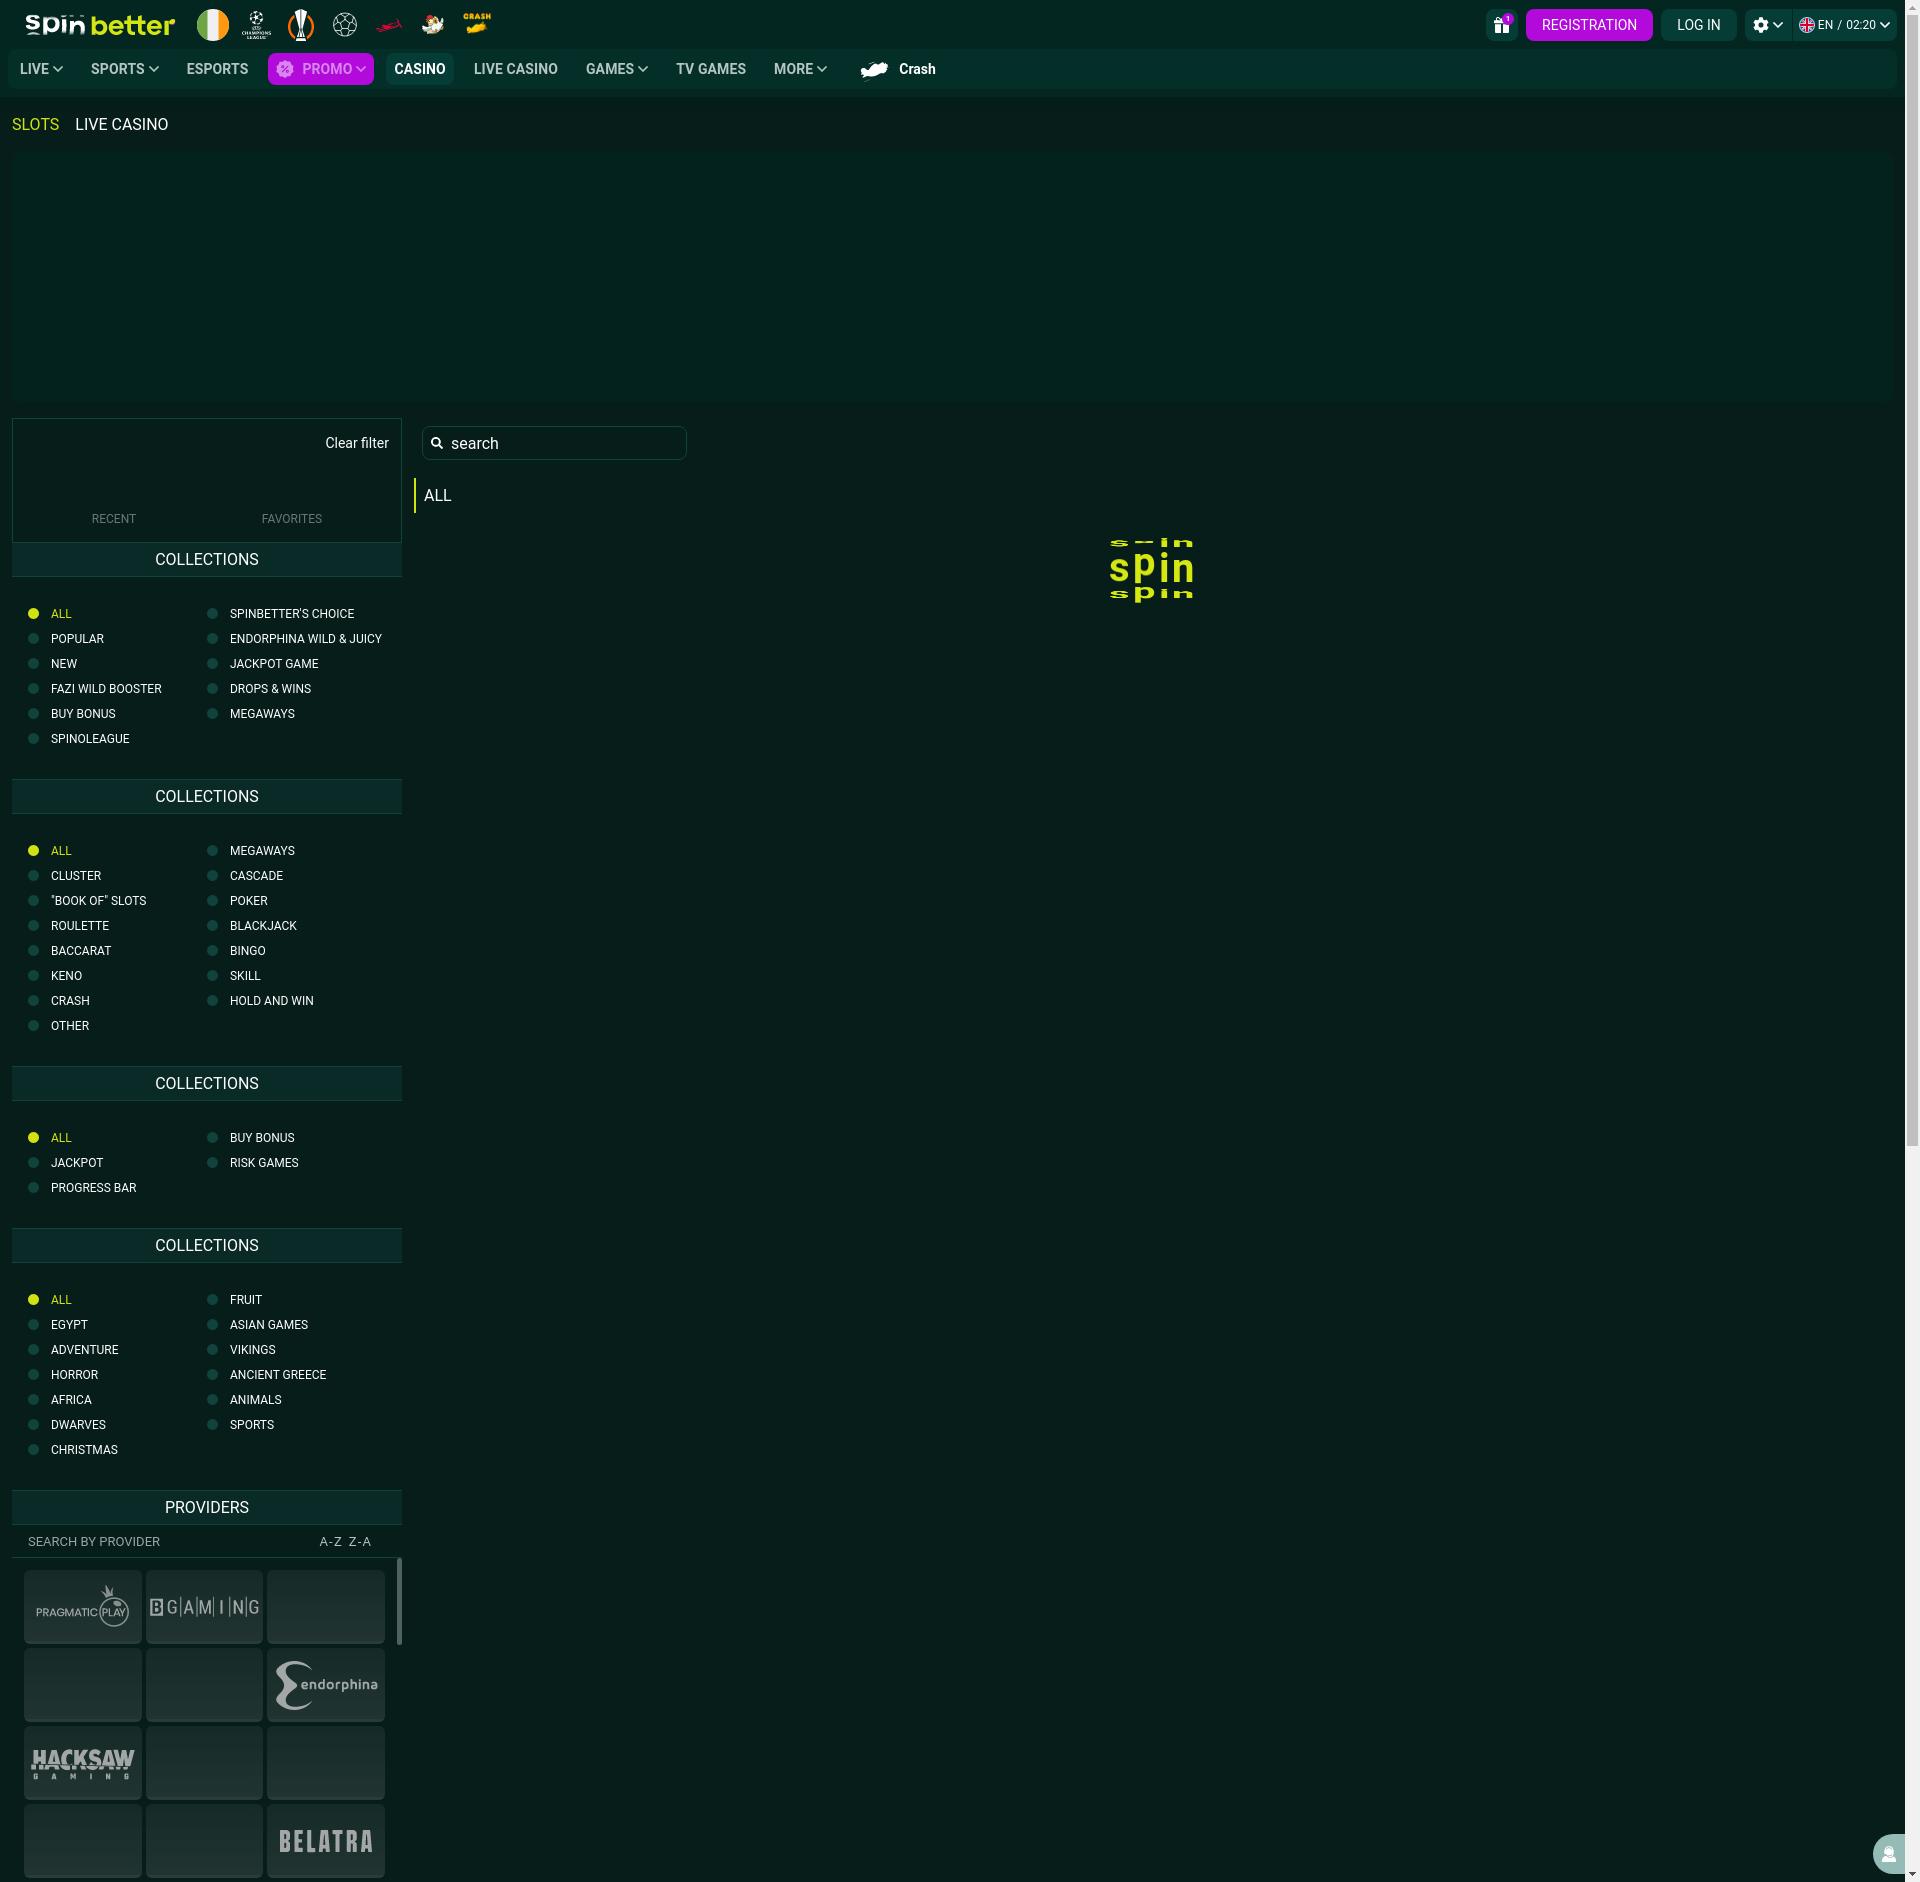Expand the language and time selector
1920x1882 pixels.
(1845, 25)
